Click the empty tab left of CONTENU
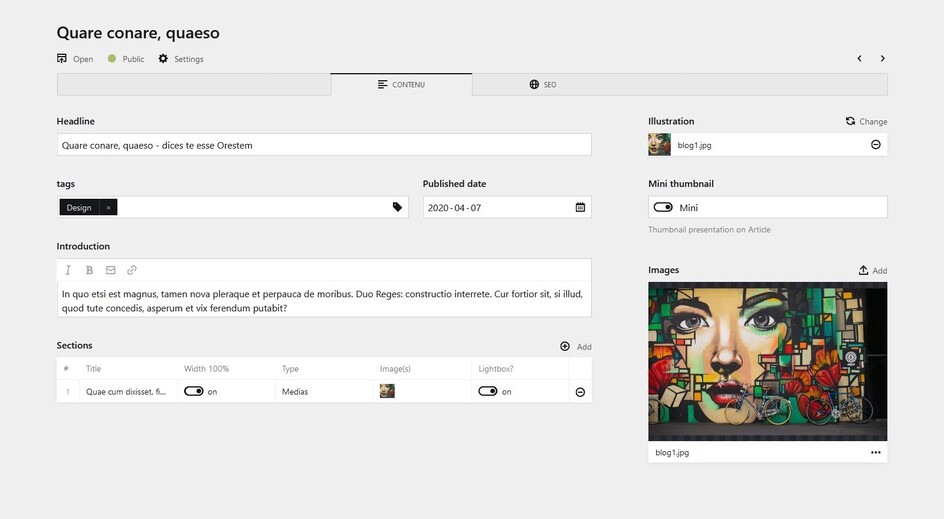The height and width of the screenshot is (519, 944). pyautogui.click(x=194, y=84)
